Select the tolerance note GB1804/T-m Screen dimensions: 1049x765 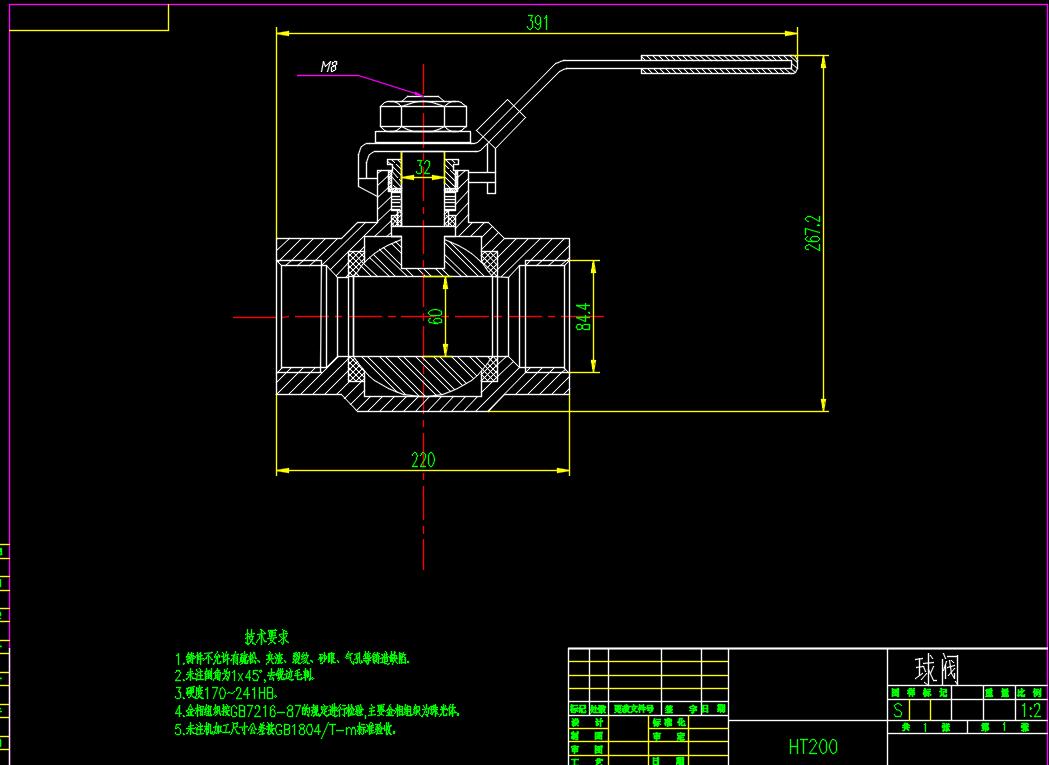(285, 729)
